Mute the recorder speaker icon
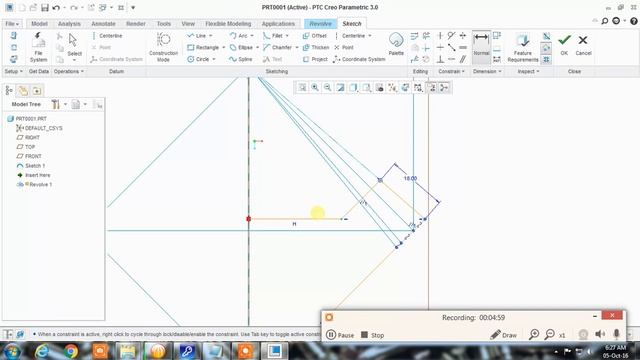 (x=600, y=334)
